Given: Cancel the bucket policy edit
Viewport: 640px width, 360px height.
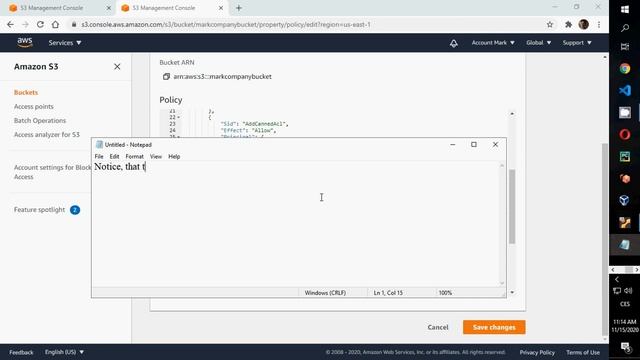Looking at the screenshot, I should [438, 327].
